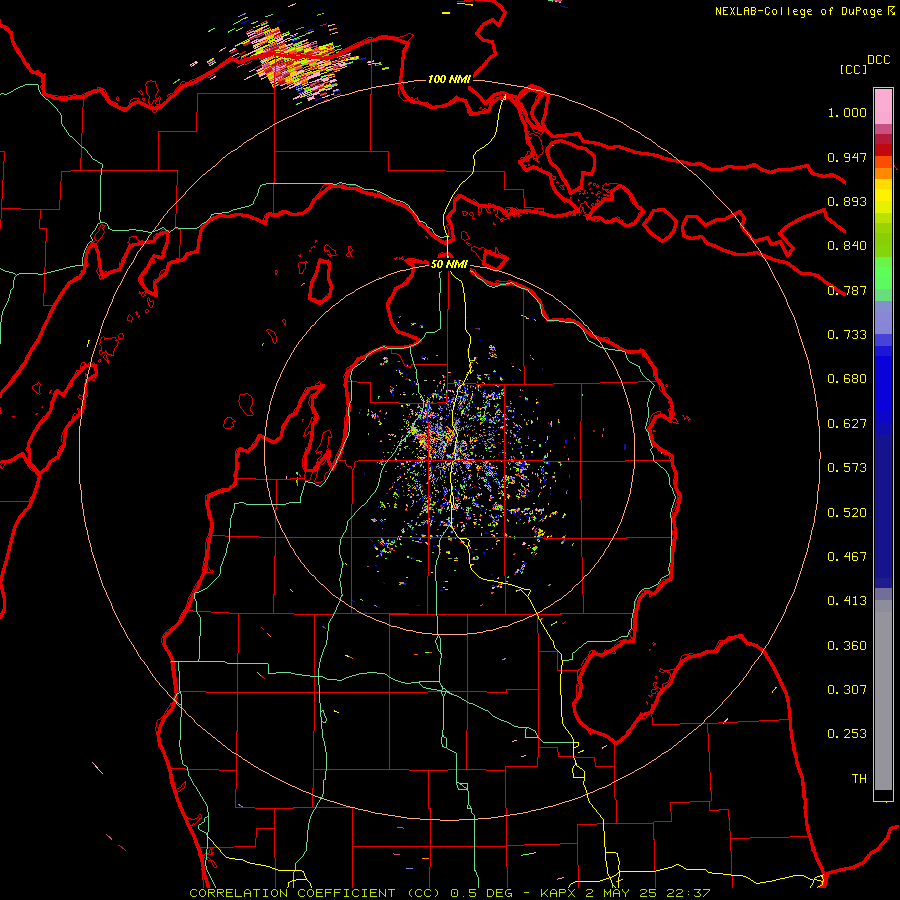Click the 0.413 legend value
The image size is (900, 900).
click(847, 601)
